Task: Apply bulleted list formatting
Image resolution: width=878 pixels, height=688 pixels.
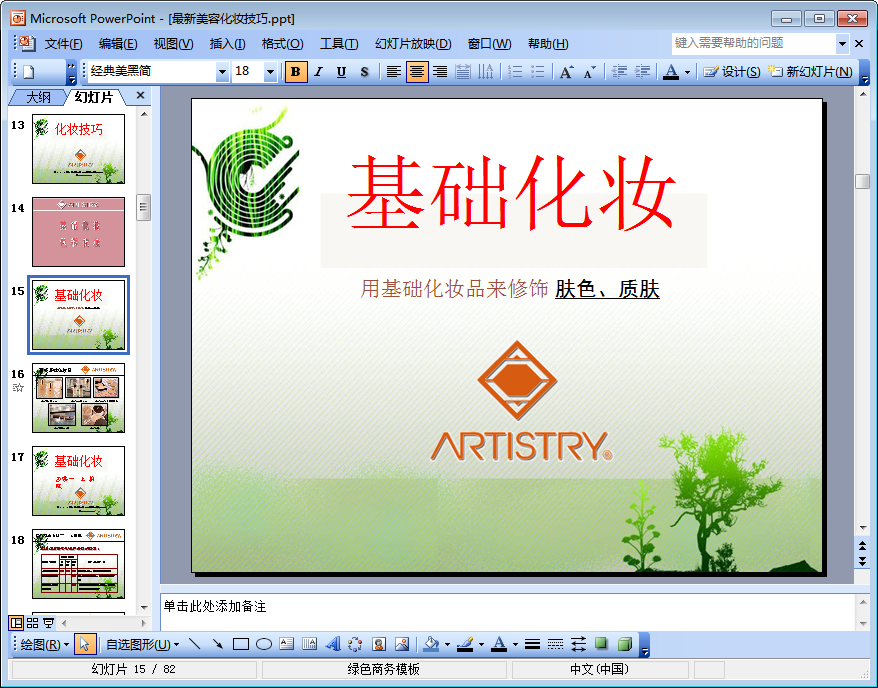Action: pos(538,72)
